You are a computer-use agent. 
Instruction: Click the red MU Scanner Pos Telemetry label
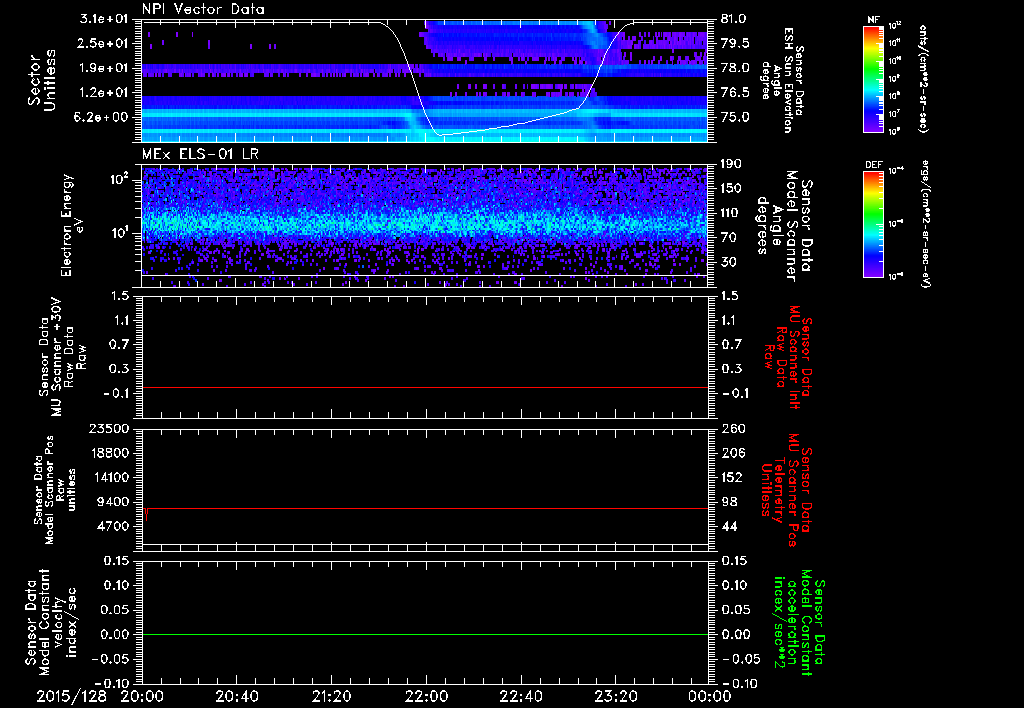(786, 490)
